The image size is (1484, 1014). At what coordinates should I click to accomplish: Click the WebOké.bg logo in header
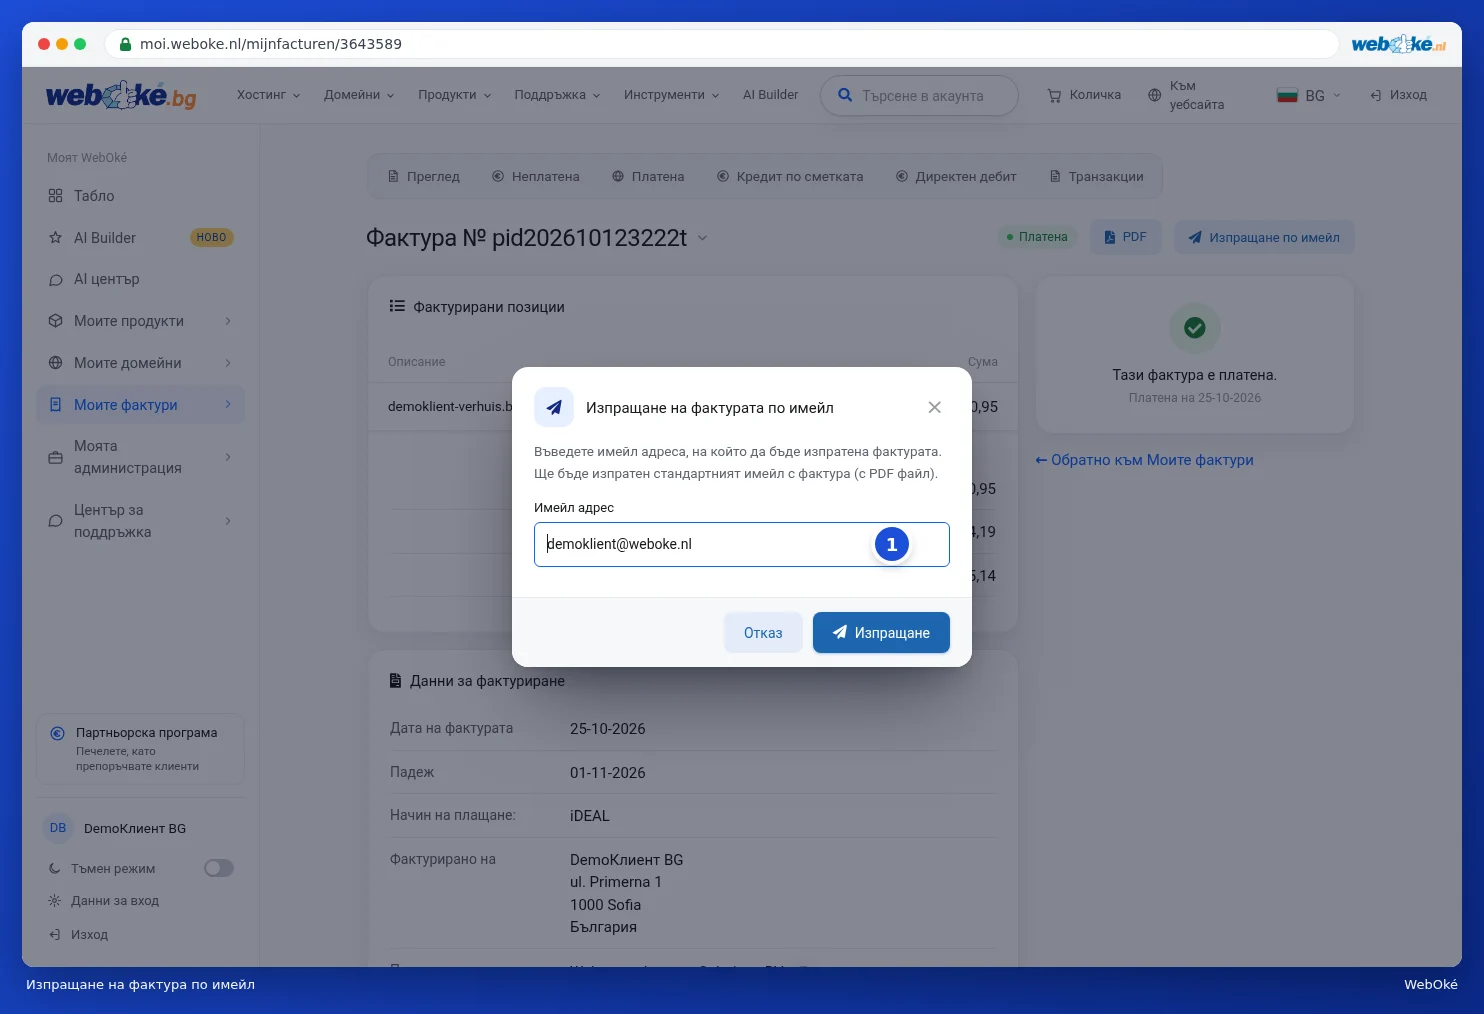(x=121, y=95)
